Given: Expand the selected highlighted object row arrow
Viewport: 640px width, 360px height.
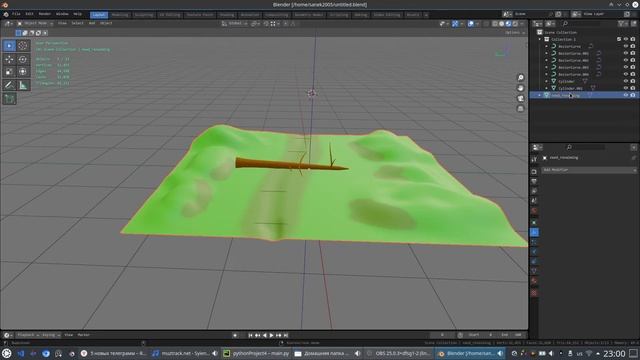Looking at the screenshot, I should point(540,95).
